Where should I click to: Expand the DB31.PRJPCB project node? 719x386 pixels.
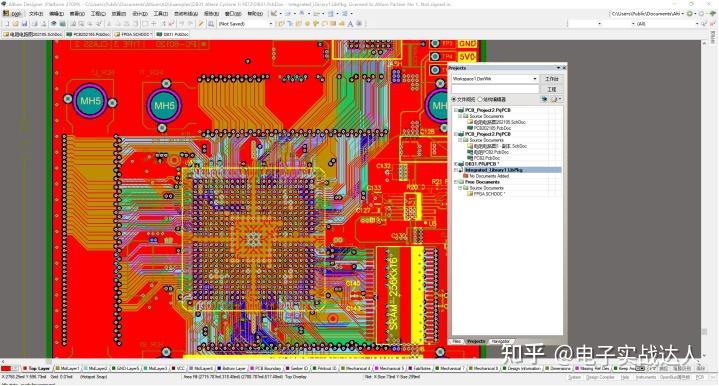coord(457,164)
